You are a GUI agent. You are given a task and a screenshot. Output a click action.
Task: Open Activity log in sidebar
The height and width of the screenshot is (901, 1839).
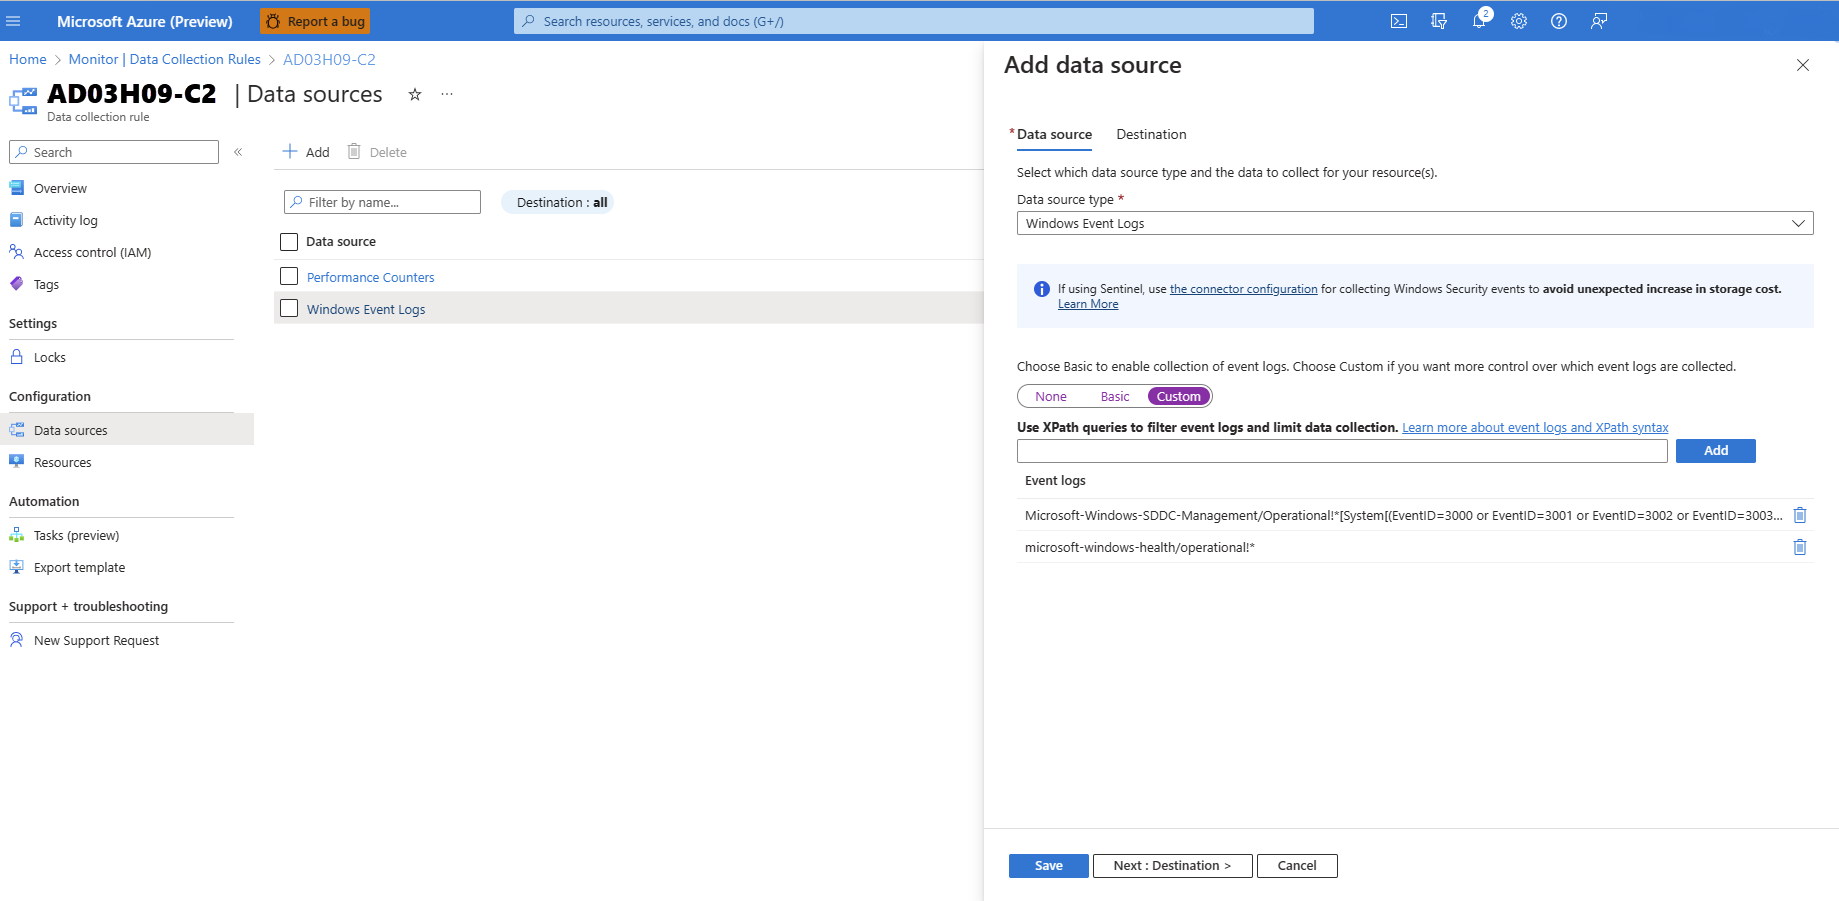point(66,221)
